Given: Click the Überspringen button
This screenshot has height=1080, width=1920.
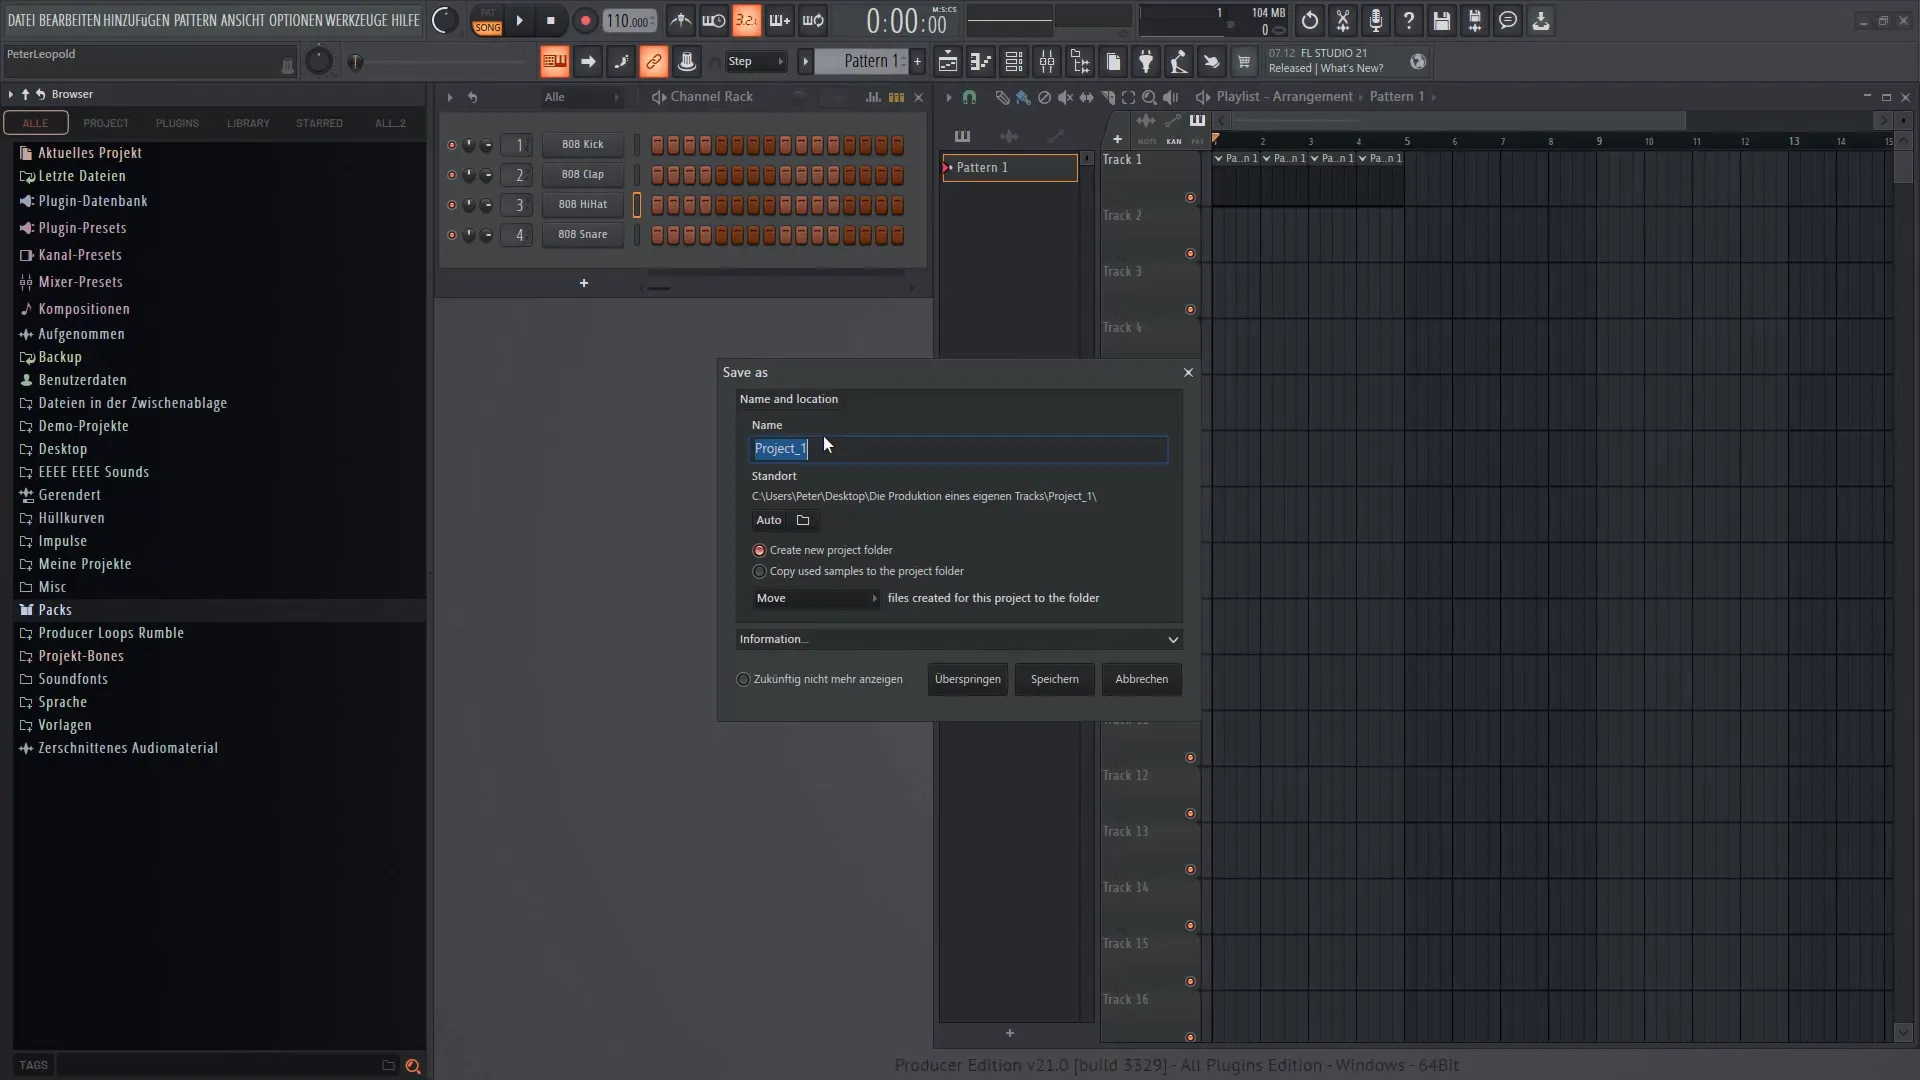Looking at the screenshot, I should click(967, 679).
